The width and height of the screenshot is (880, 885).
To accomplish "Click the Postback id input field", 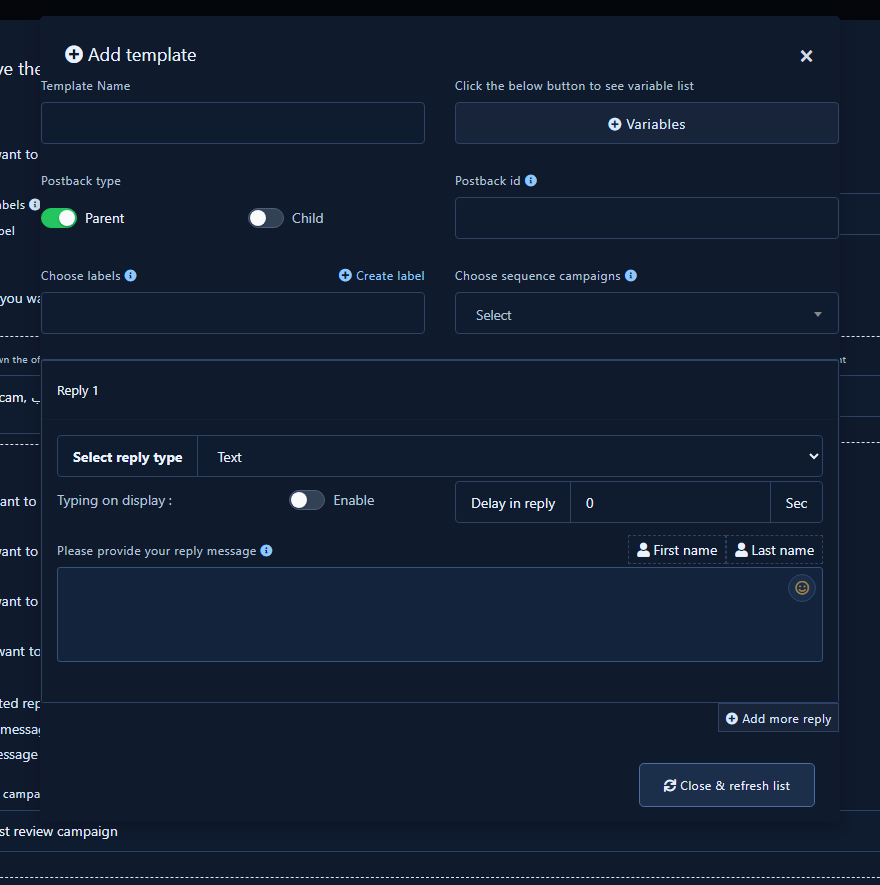I will tap(646, 218).
